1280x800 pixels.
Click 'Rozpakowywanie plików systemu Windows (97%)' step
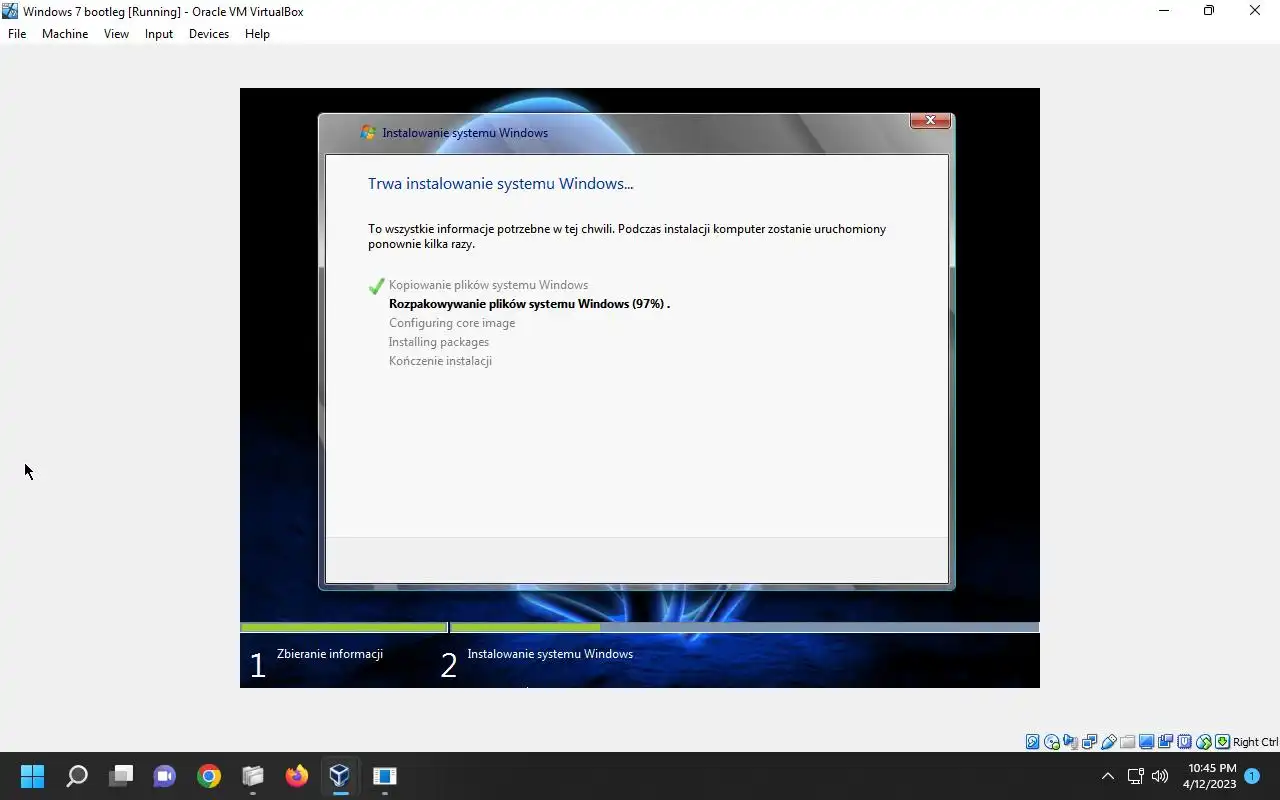529,304
